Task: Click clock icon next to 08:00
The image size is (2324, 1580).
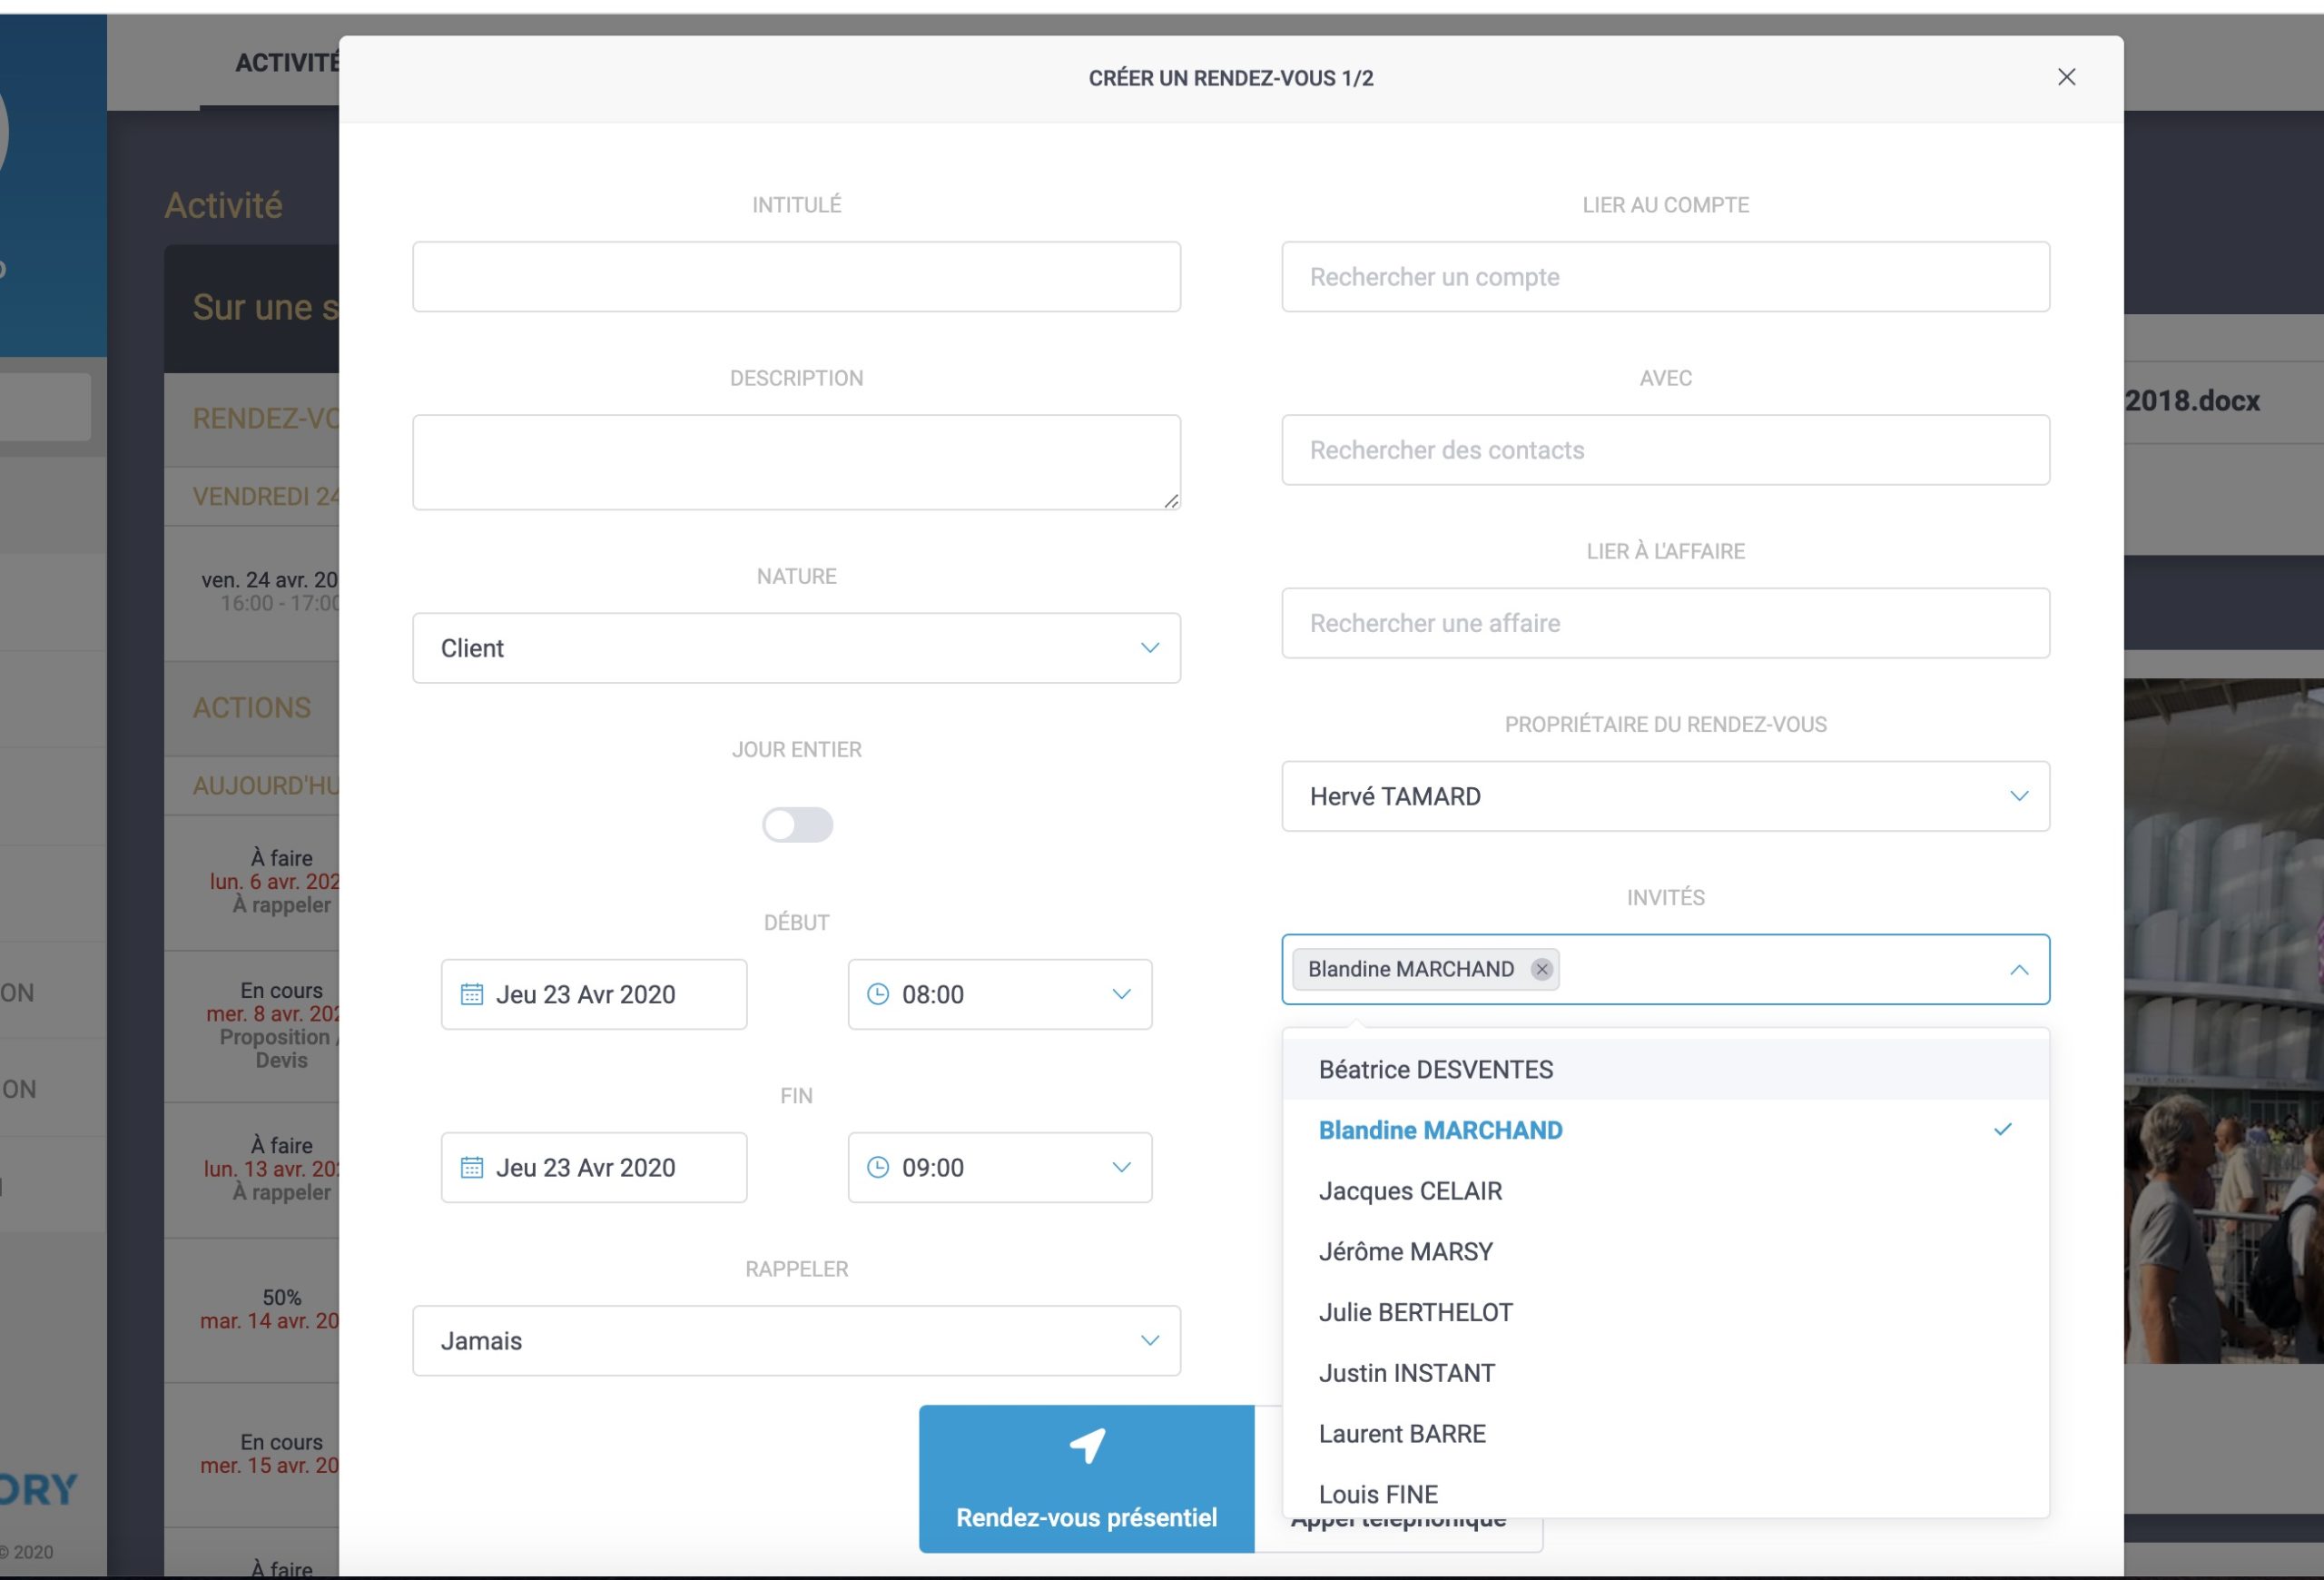Action: [x=877, y=994]
